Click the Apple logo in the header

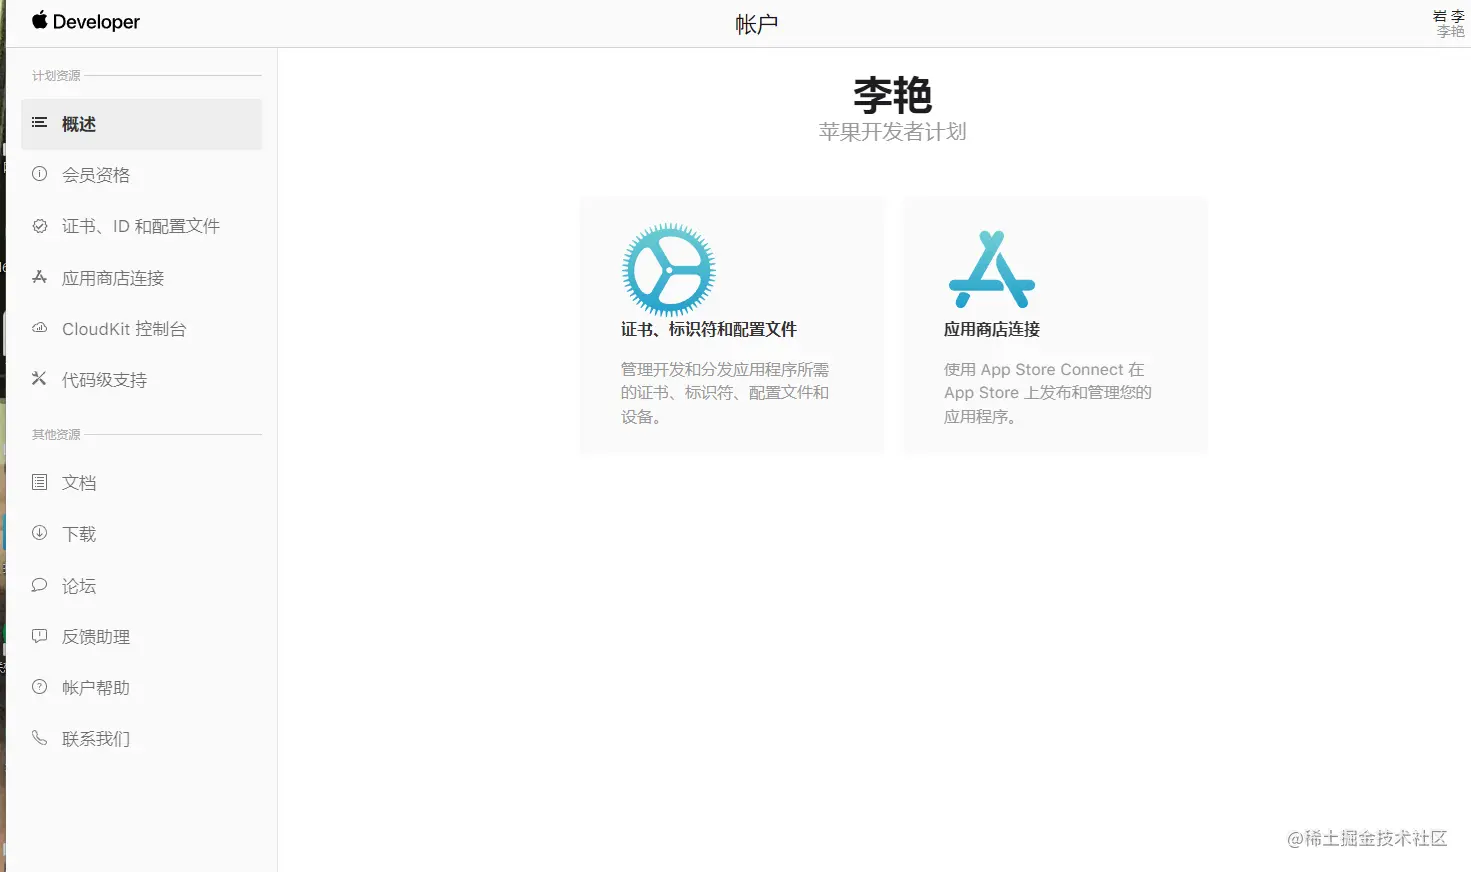click(x=38, y=21)
